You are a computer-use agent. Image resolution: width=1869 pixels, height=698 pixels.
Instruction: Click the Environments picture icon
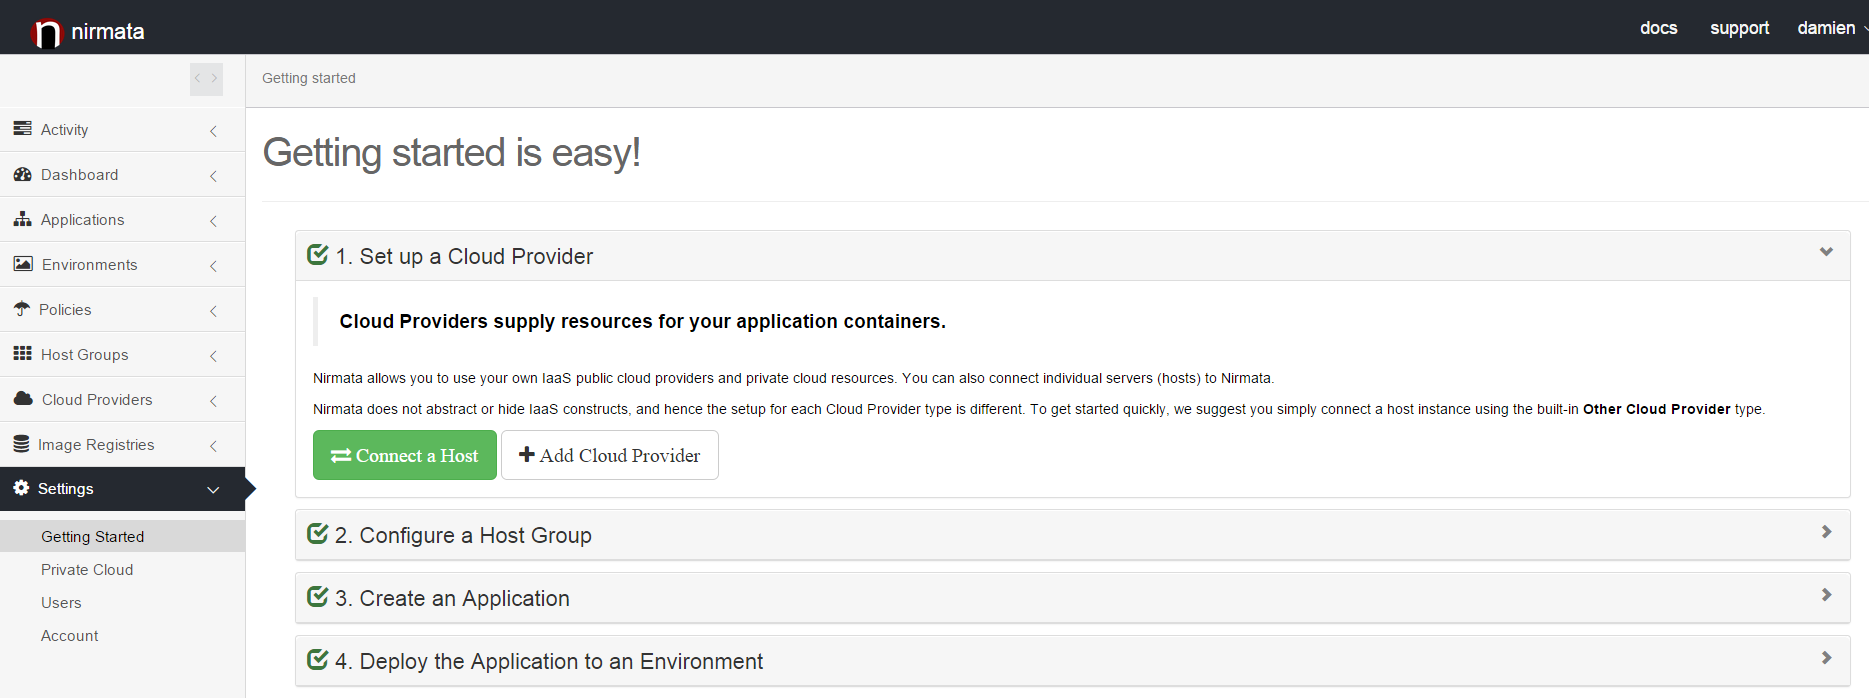(x=23, y=264)
